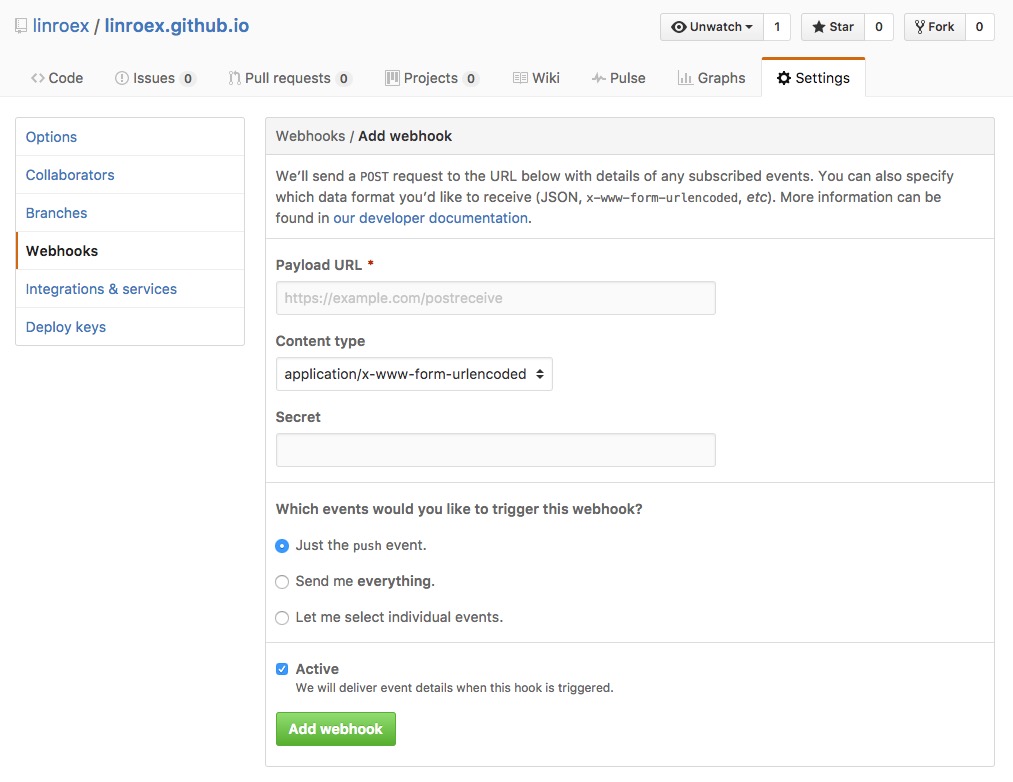The width and height of the screenshot is (1013, 782).
Task: Select the 'Just the push event' radio
Action: (282, 545)
